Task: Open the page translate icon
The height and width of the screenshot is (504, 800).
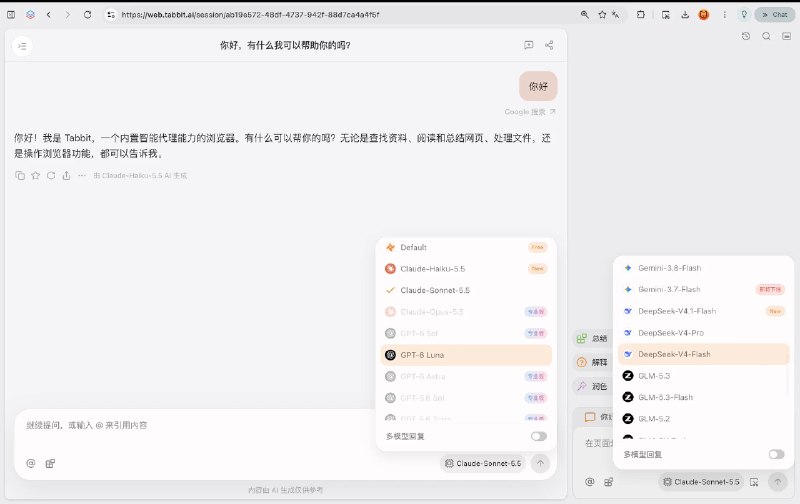Action: point(616,15)
